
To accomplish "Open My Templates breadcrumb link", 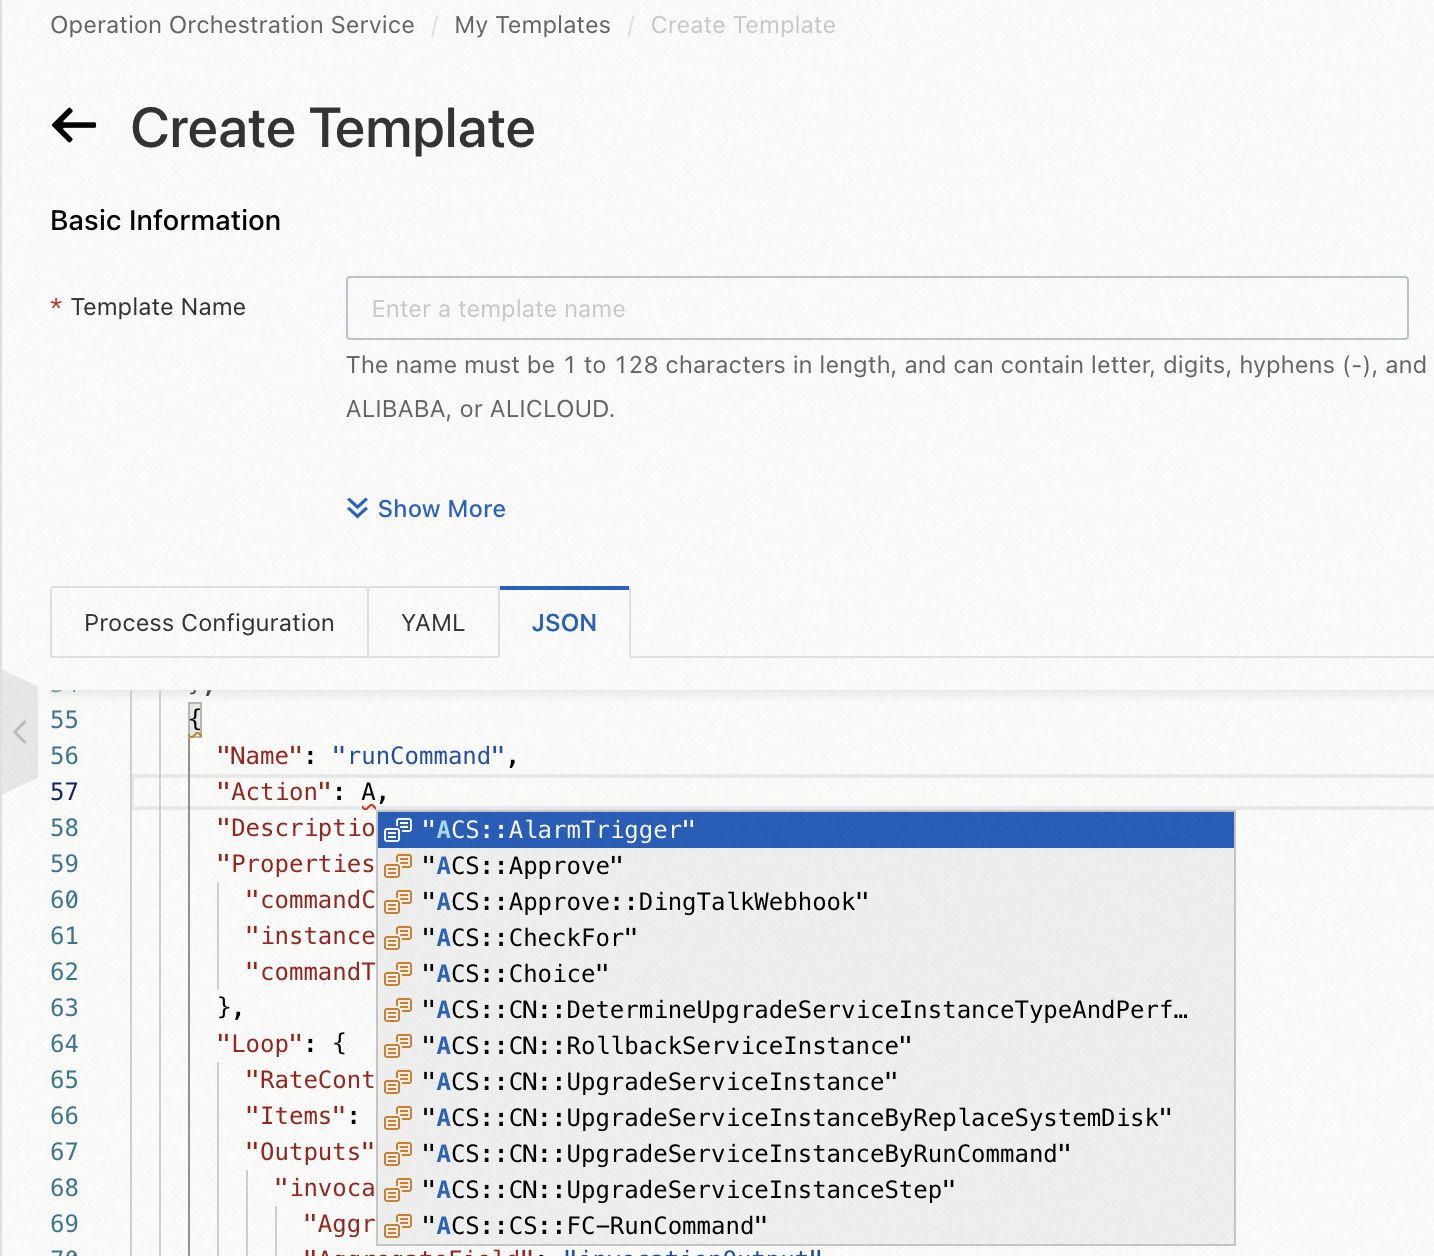I will (532, 25).
